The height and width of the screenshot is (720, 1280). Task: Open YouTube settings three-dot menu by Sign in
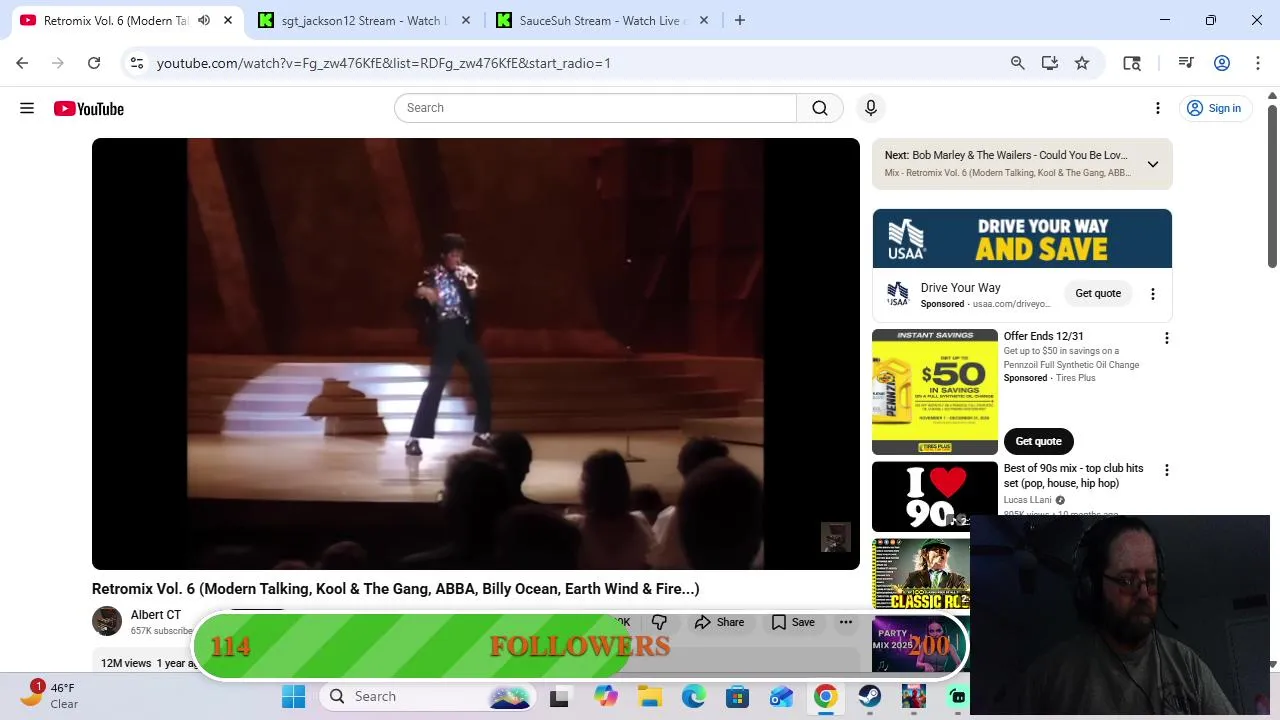coord(1158,108)
